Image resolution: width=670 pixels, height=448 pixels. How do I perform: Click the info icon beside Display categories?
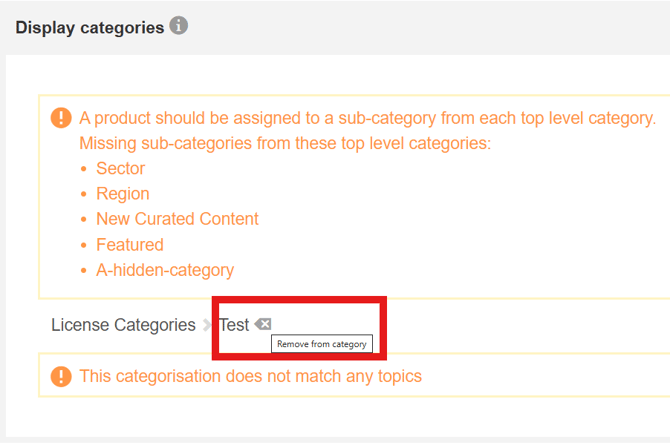pos(178,26)
